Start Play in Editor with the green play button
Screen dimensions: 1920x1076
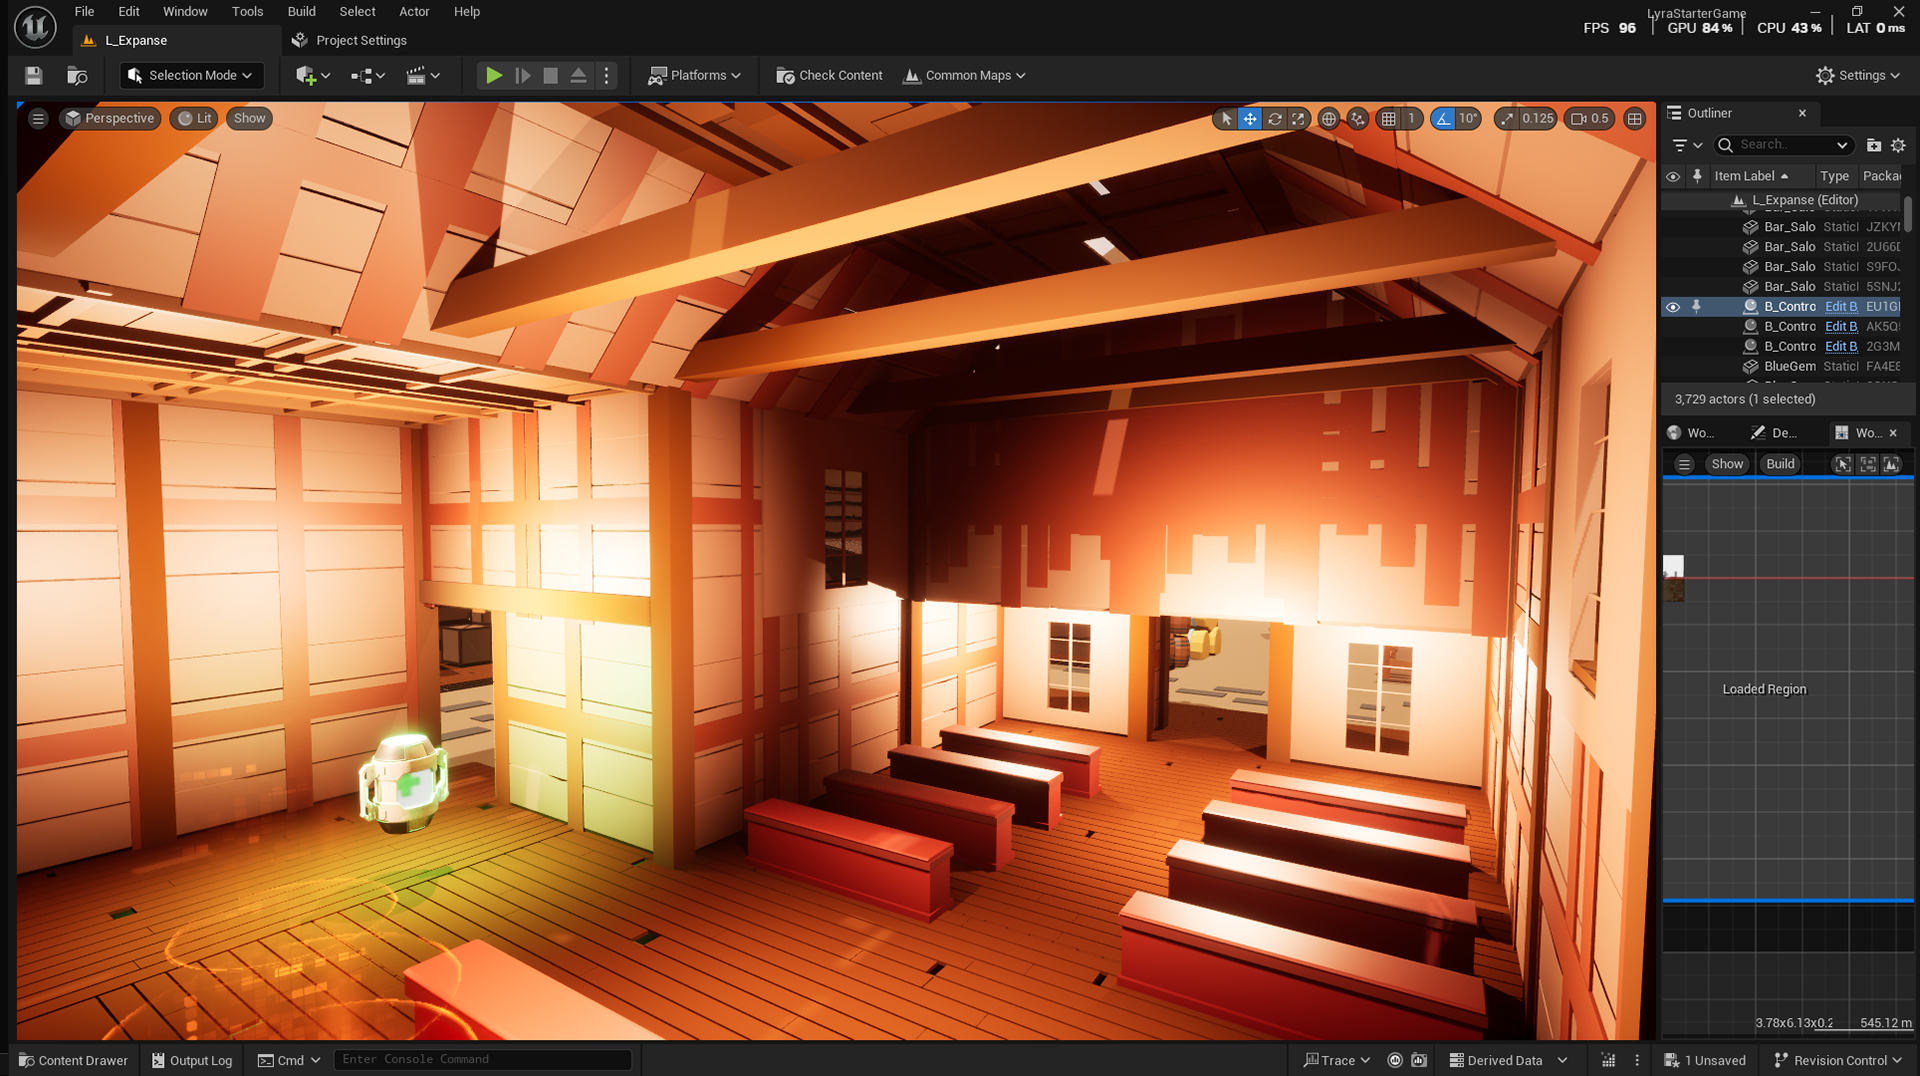tap(494, 75)
